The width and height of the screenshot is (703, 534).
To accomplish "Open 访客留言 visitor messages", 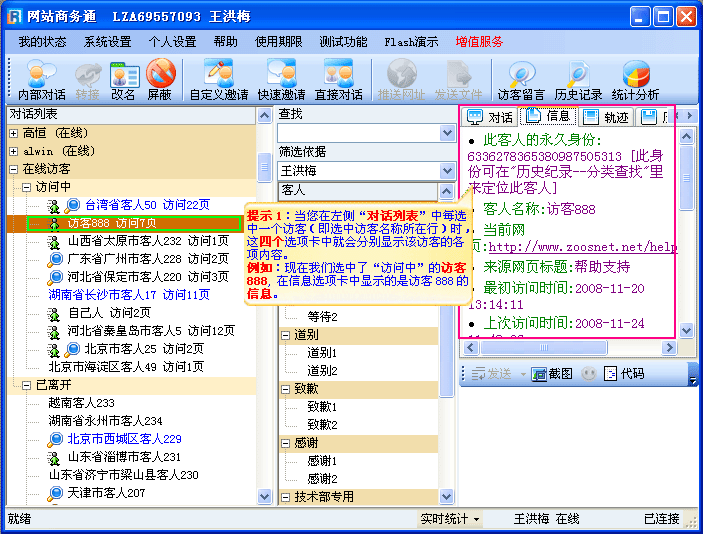I will 520,79.
